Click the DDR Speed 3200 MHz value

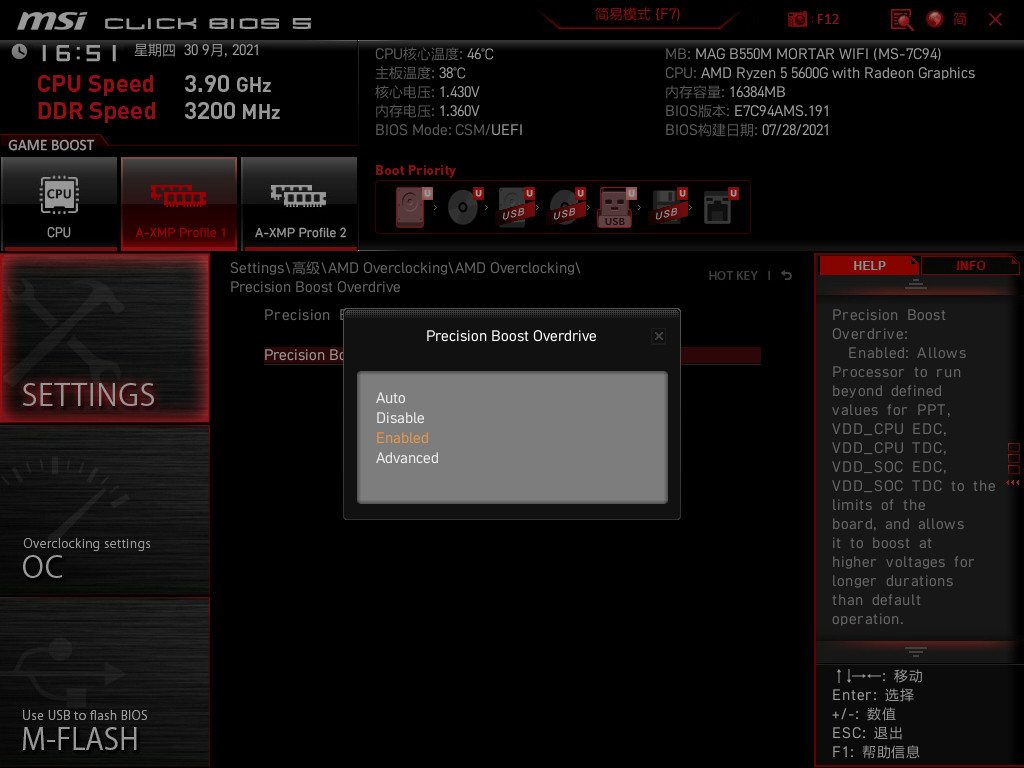pos(232,111)
